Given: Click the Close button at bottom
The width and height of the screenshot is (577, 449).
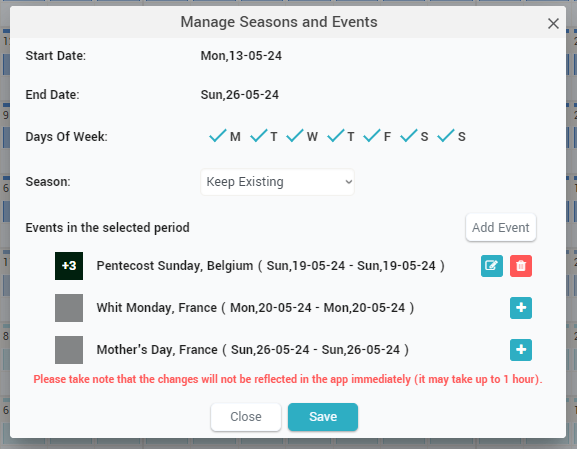Looking at the screenshot, I should pyautogui.click(x=246, y=417).
